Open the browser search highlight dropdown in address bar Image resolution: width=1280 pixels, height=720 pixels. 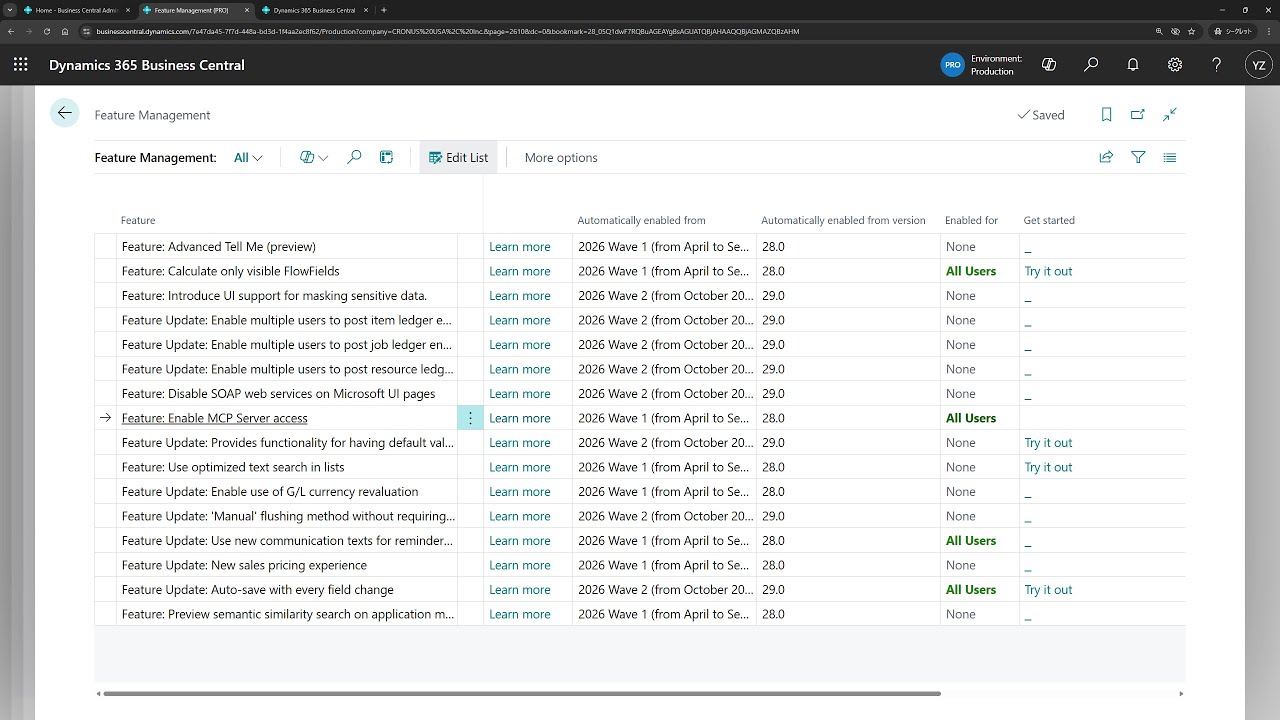coord(1159,31)
